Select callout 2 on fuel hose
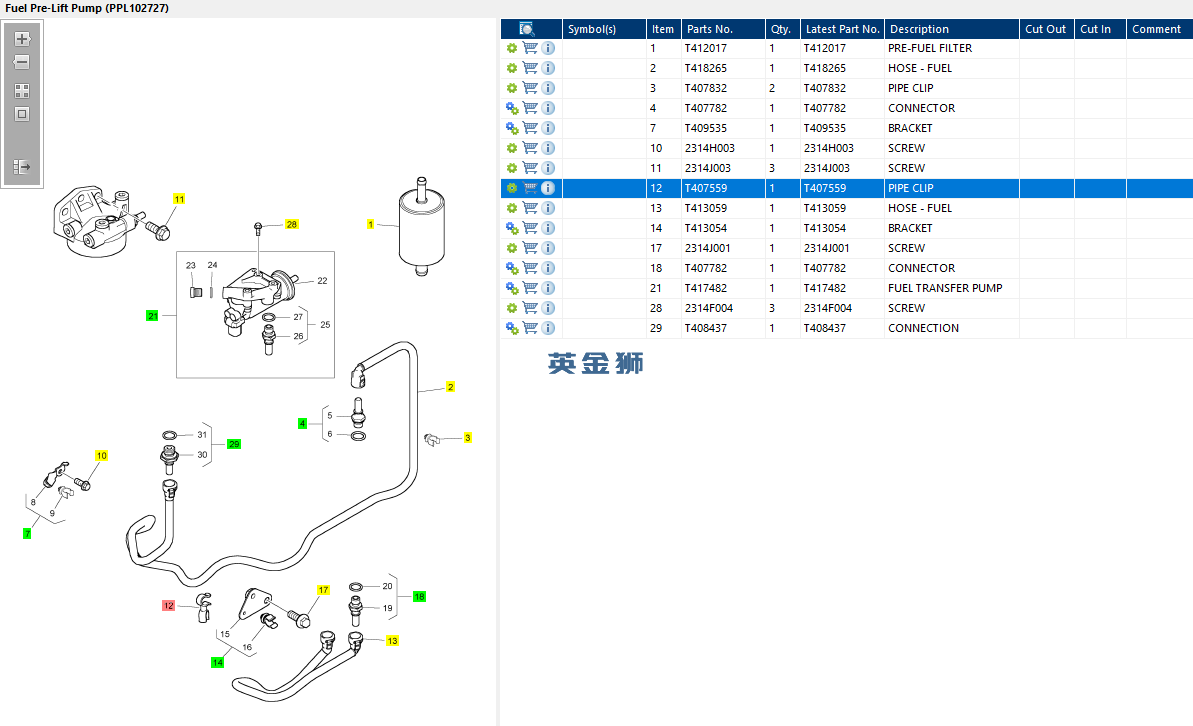1193x726 pixels. tap(450, 387)
